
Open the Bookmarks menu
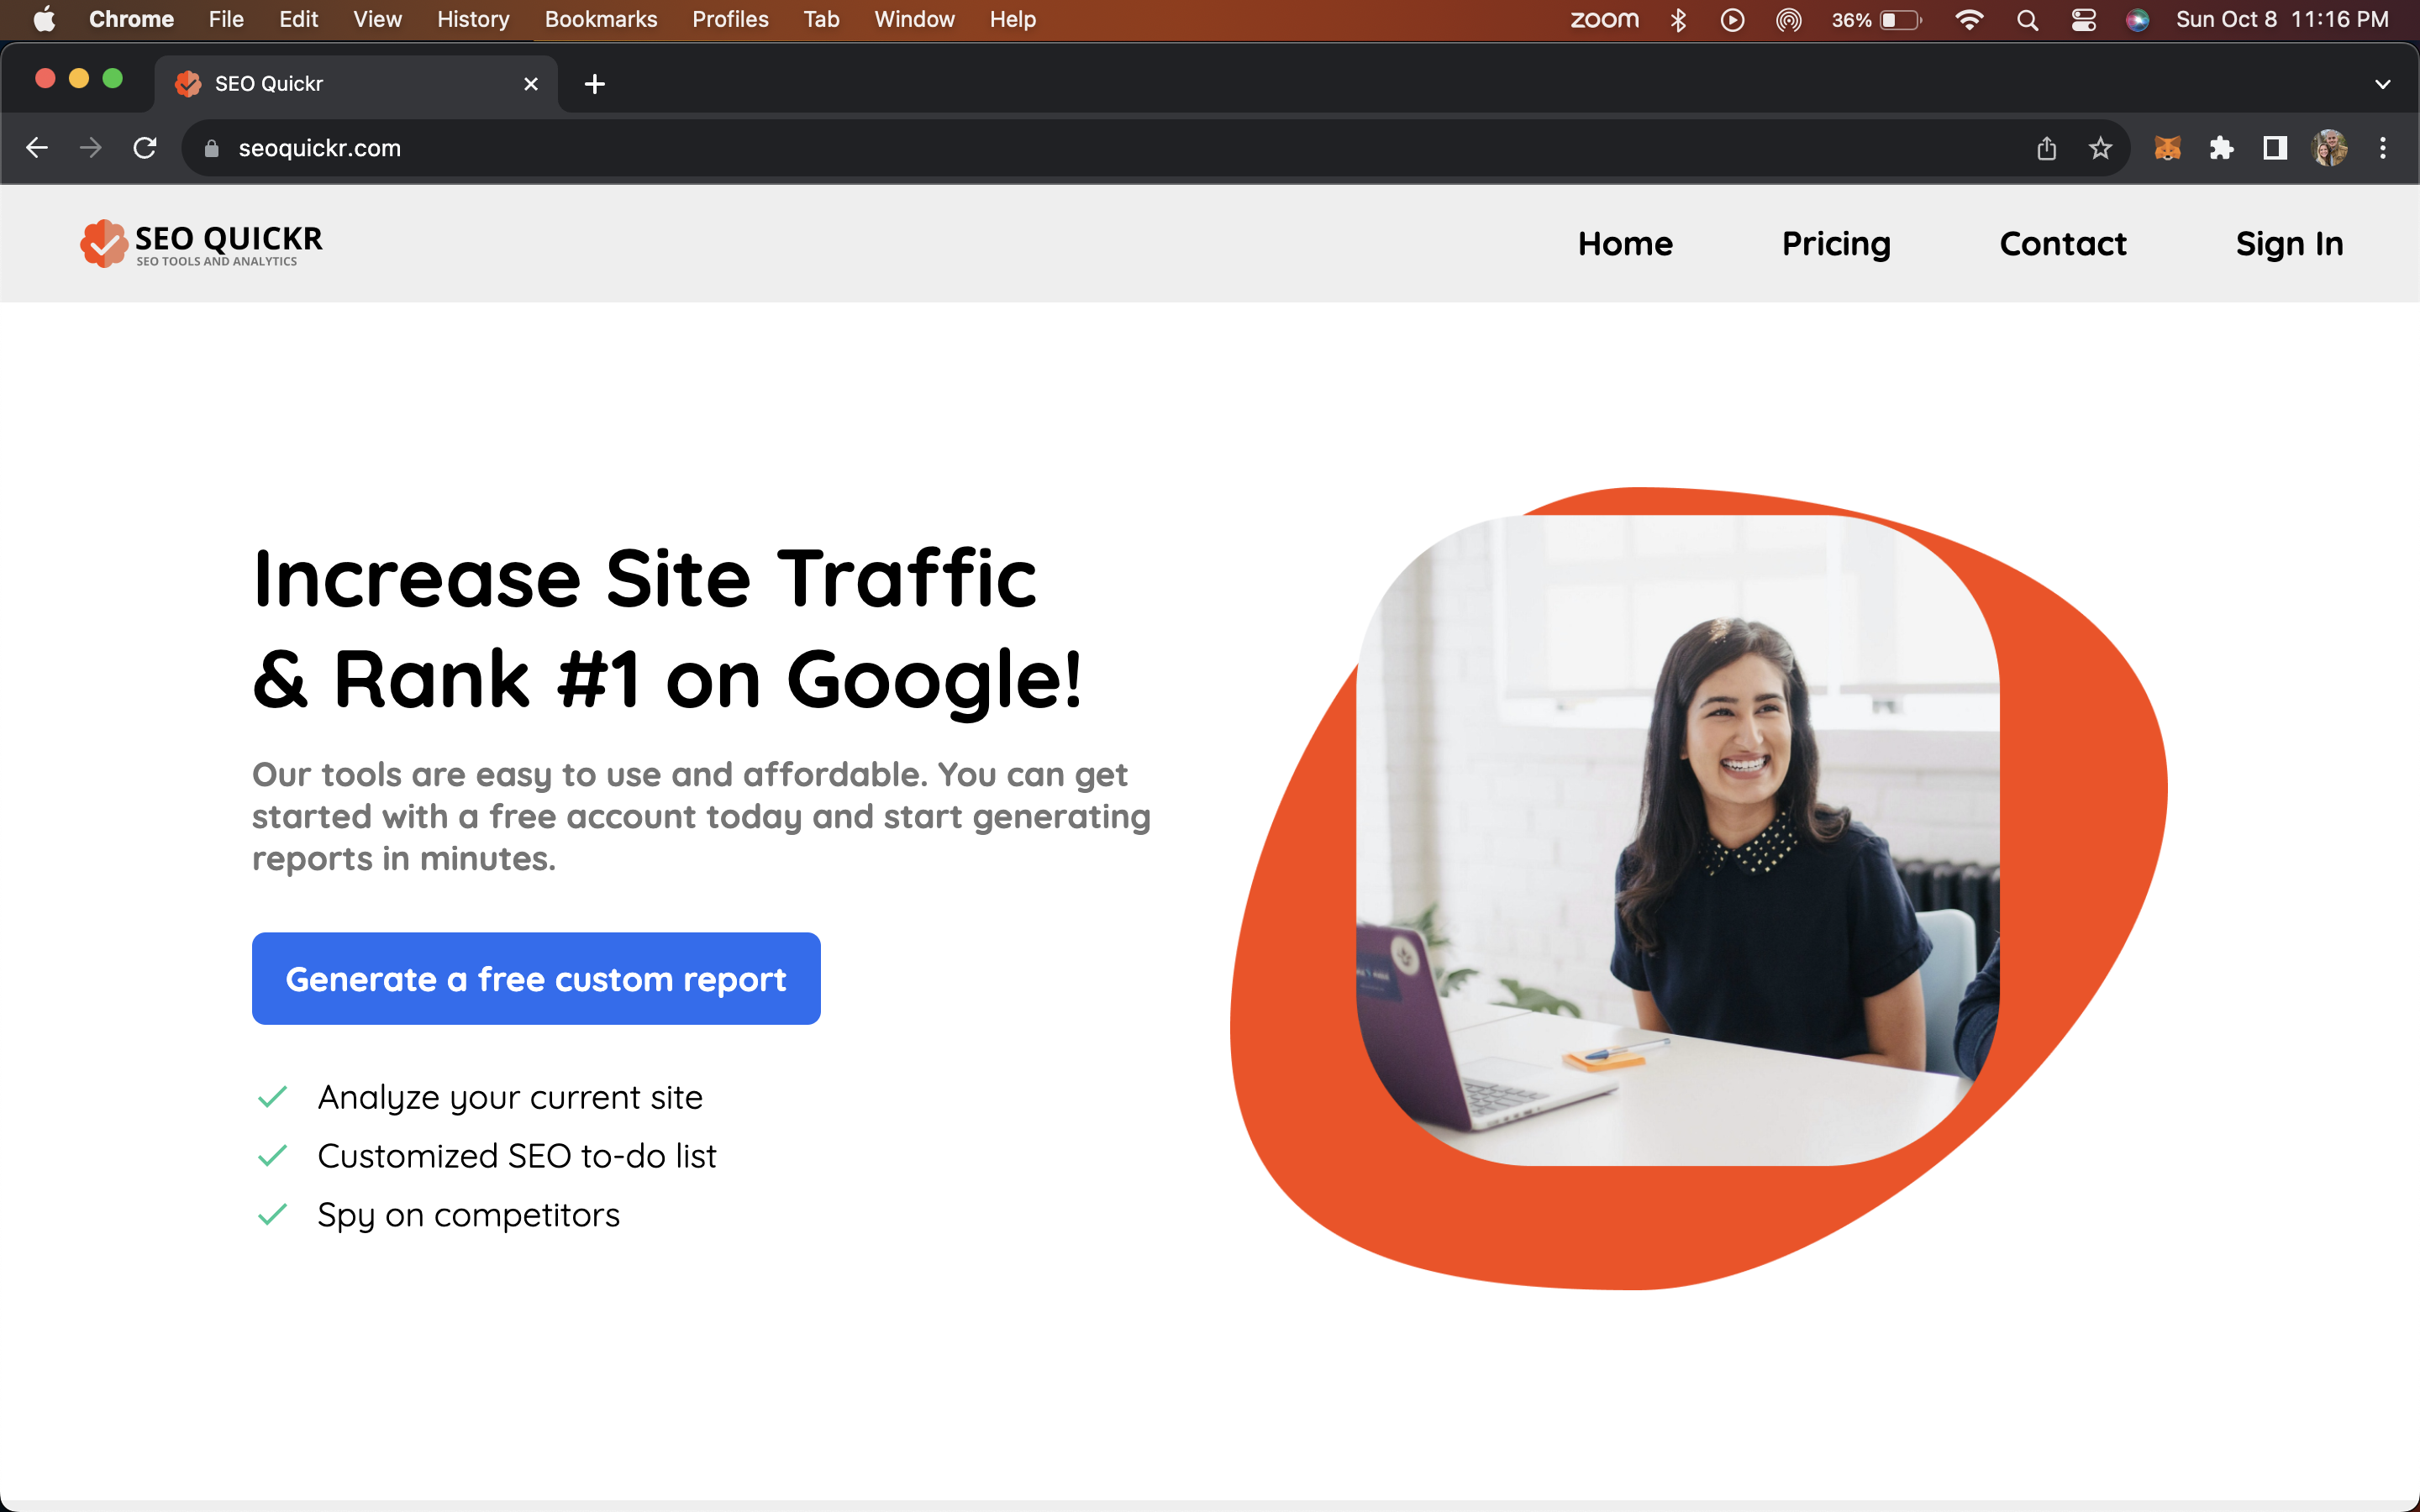[600, 20]
